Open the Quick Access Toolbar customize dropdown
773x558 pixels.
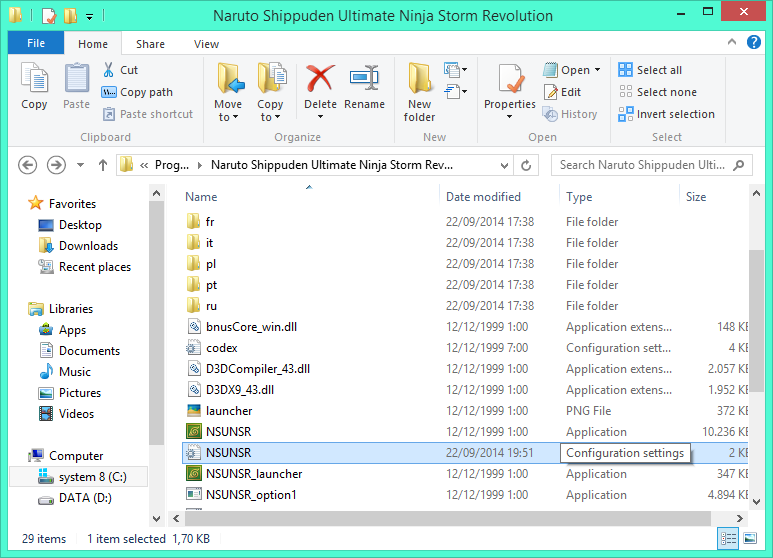pos(89,16)
